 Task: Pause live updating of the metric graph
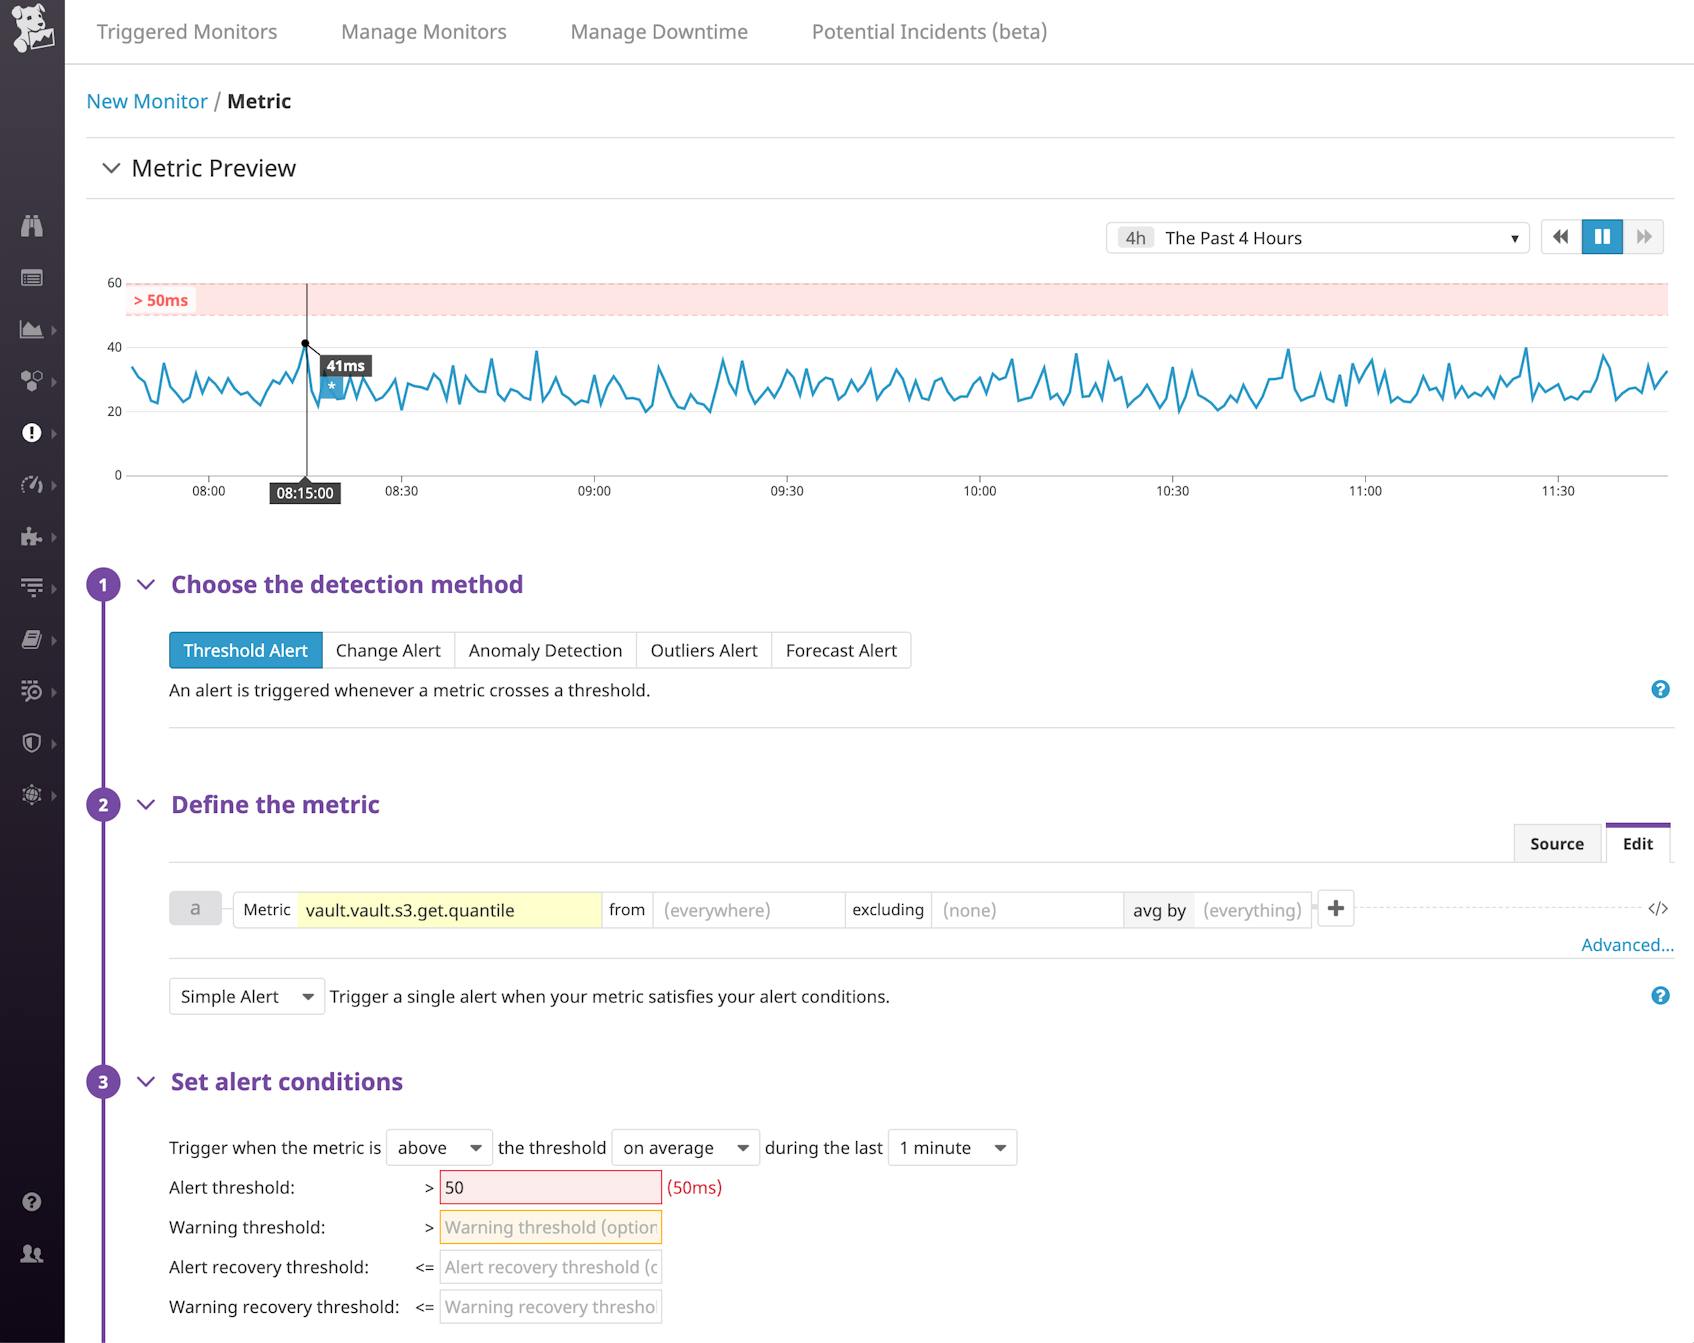[x=1602, y=236]
